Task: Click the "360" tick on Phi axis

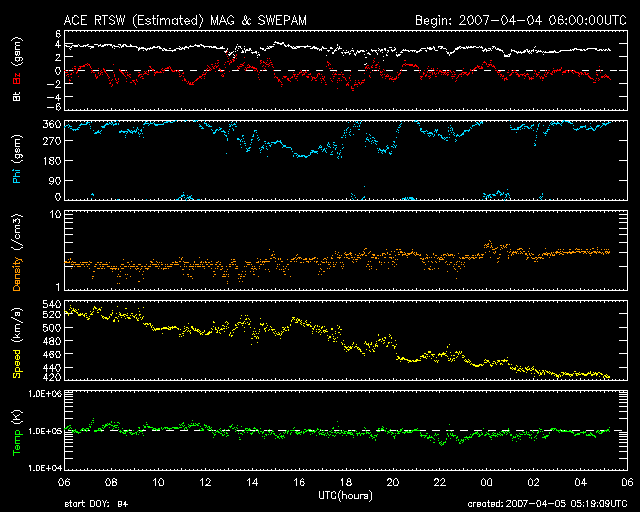Action: coord(52,125)
